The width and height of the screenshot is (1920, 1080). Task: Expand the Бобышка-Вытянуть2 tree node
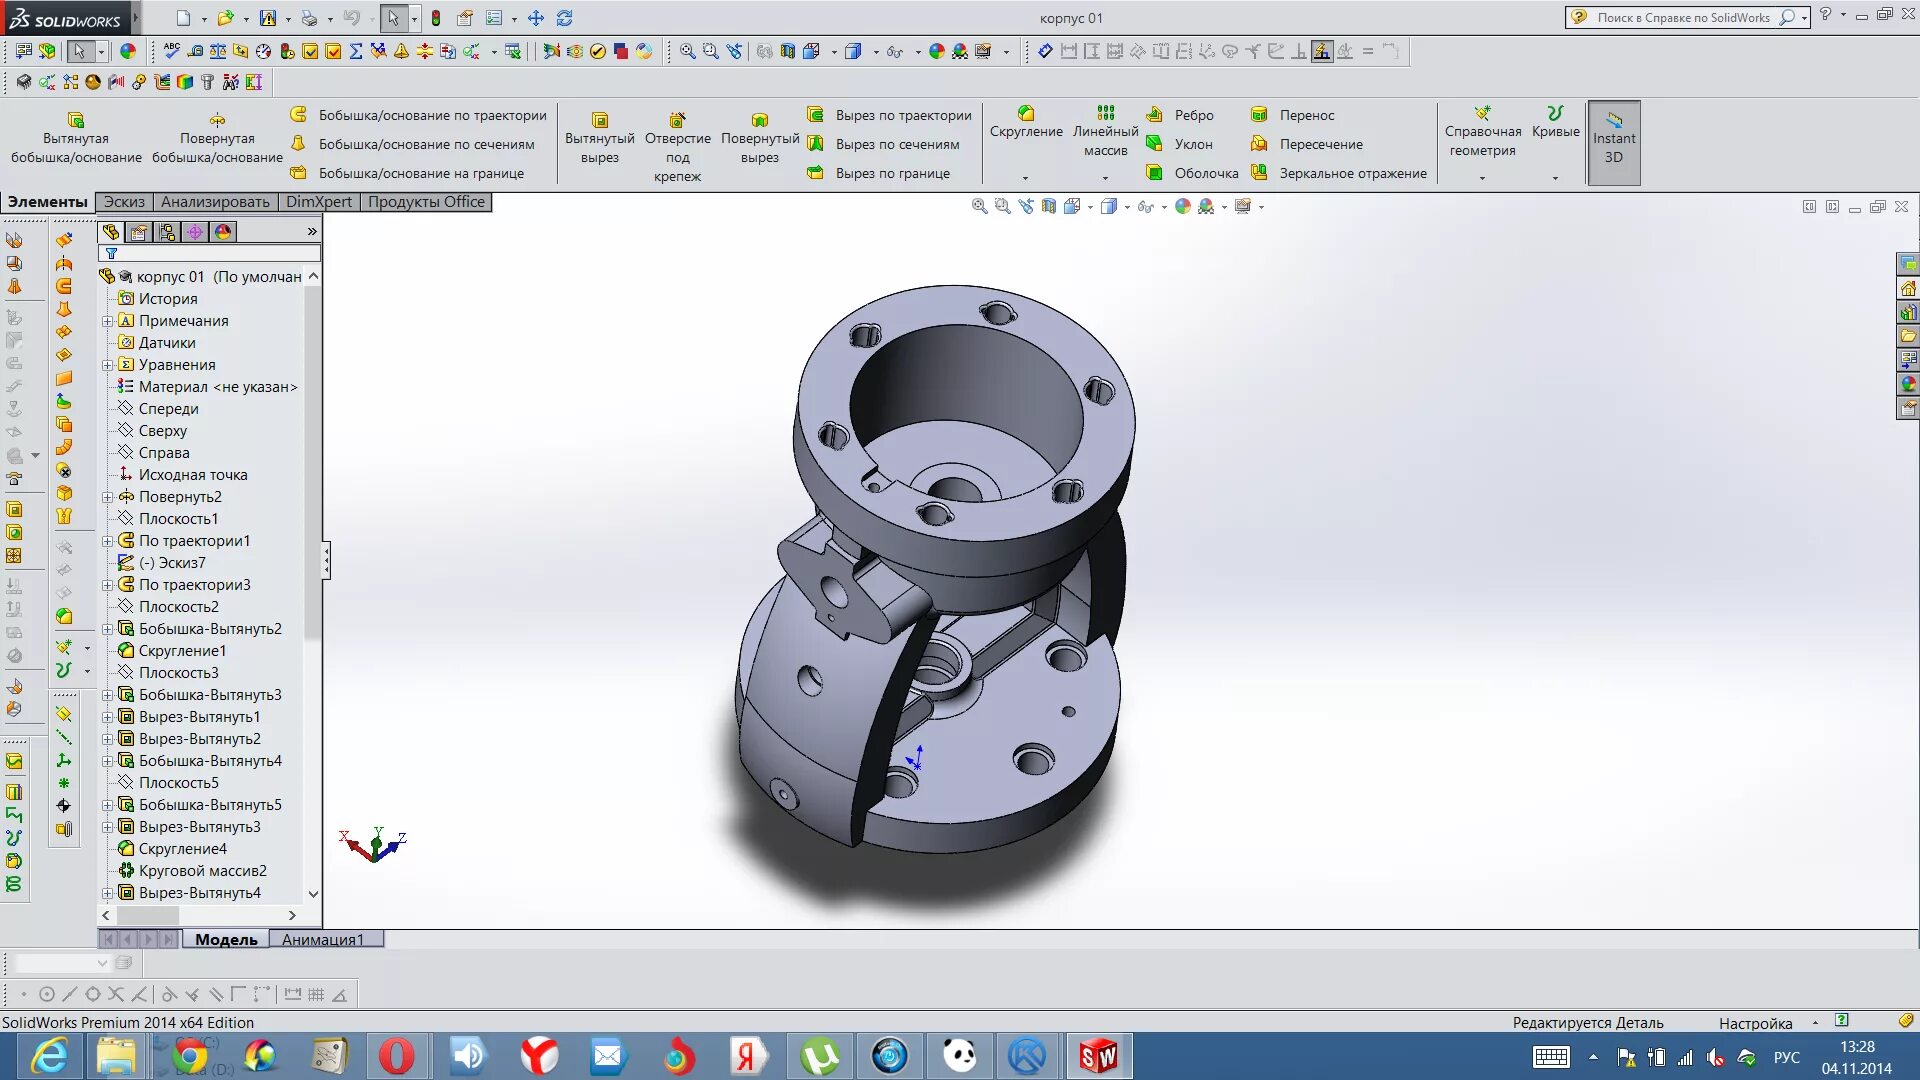(108, 629)
